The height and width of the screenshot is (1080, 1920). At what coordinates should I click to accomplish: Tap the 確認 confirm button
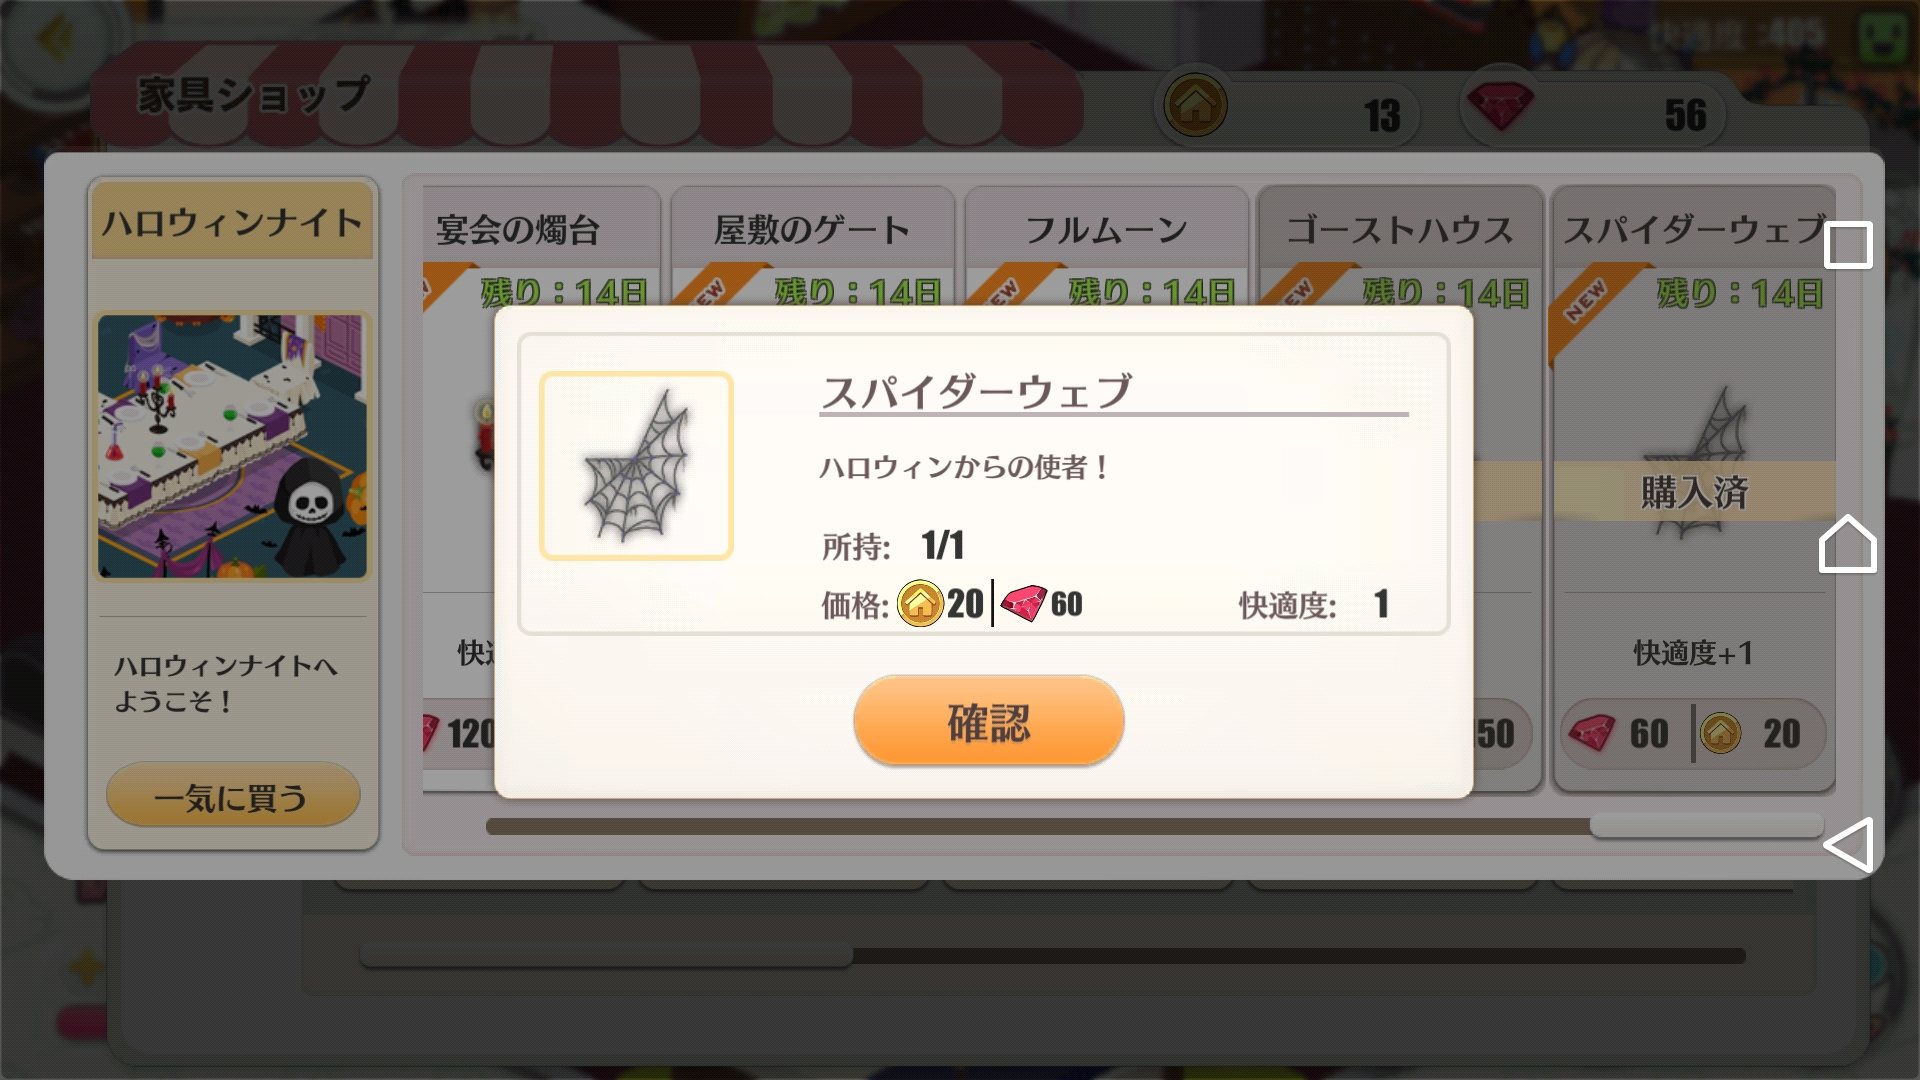[988, 721]
